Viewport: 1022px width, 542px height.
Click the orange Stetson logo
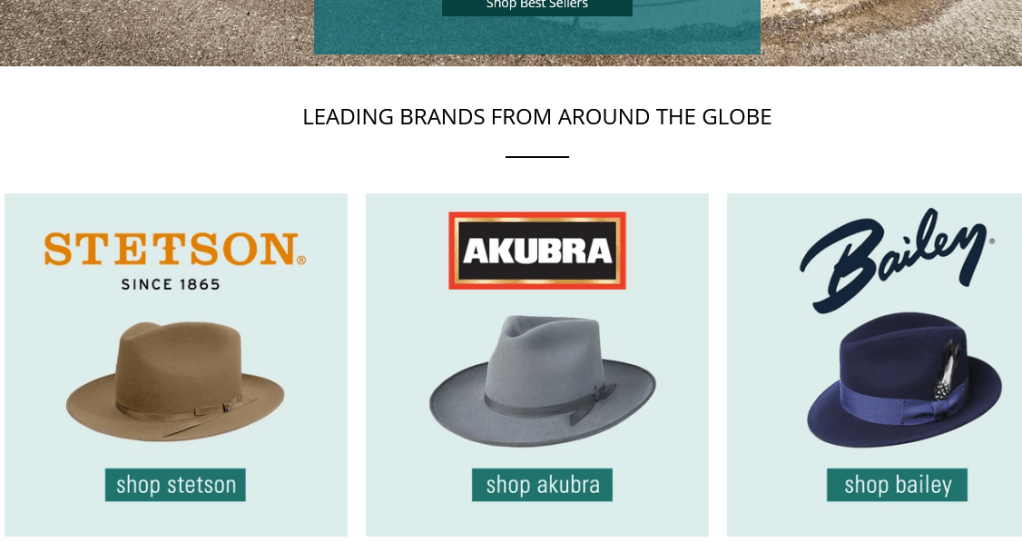175,249
